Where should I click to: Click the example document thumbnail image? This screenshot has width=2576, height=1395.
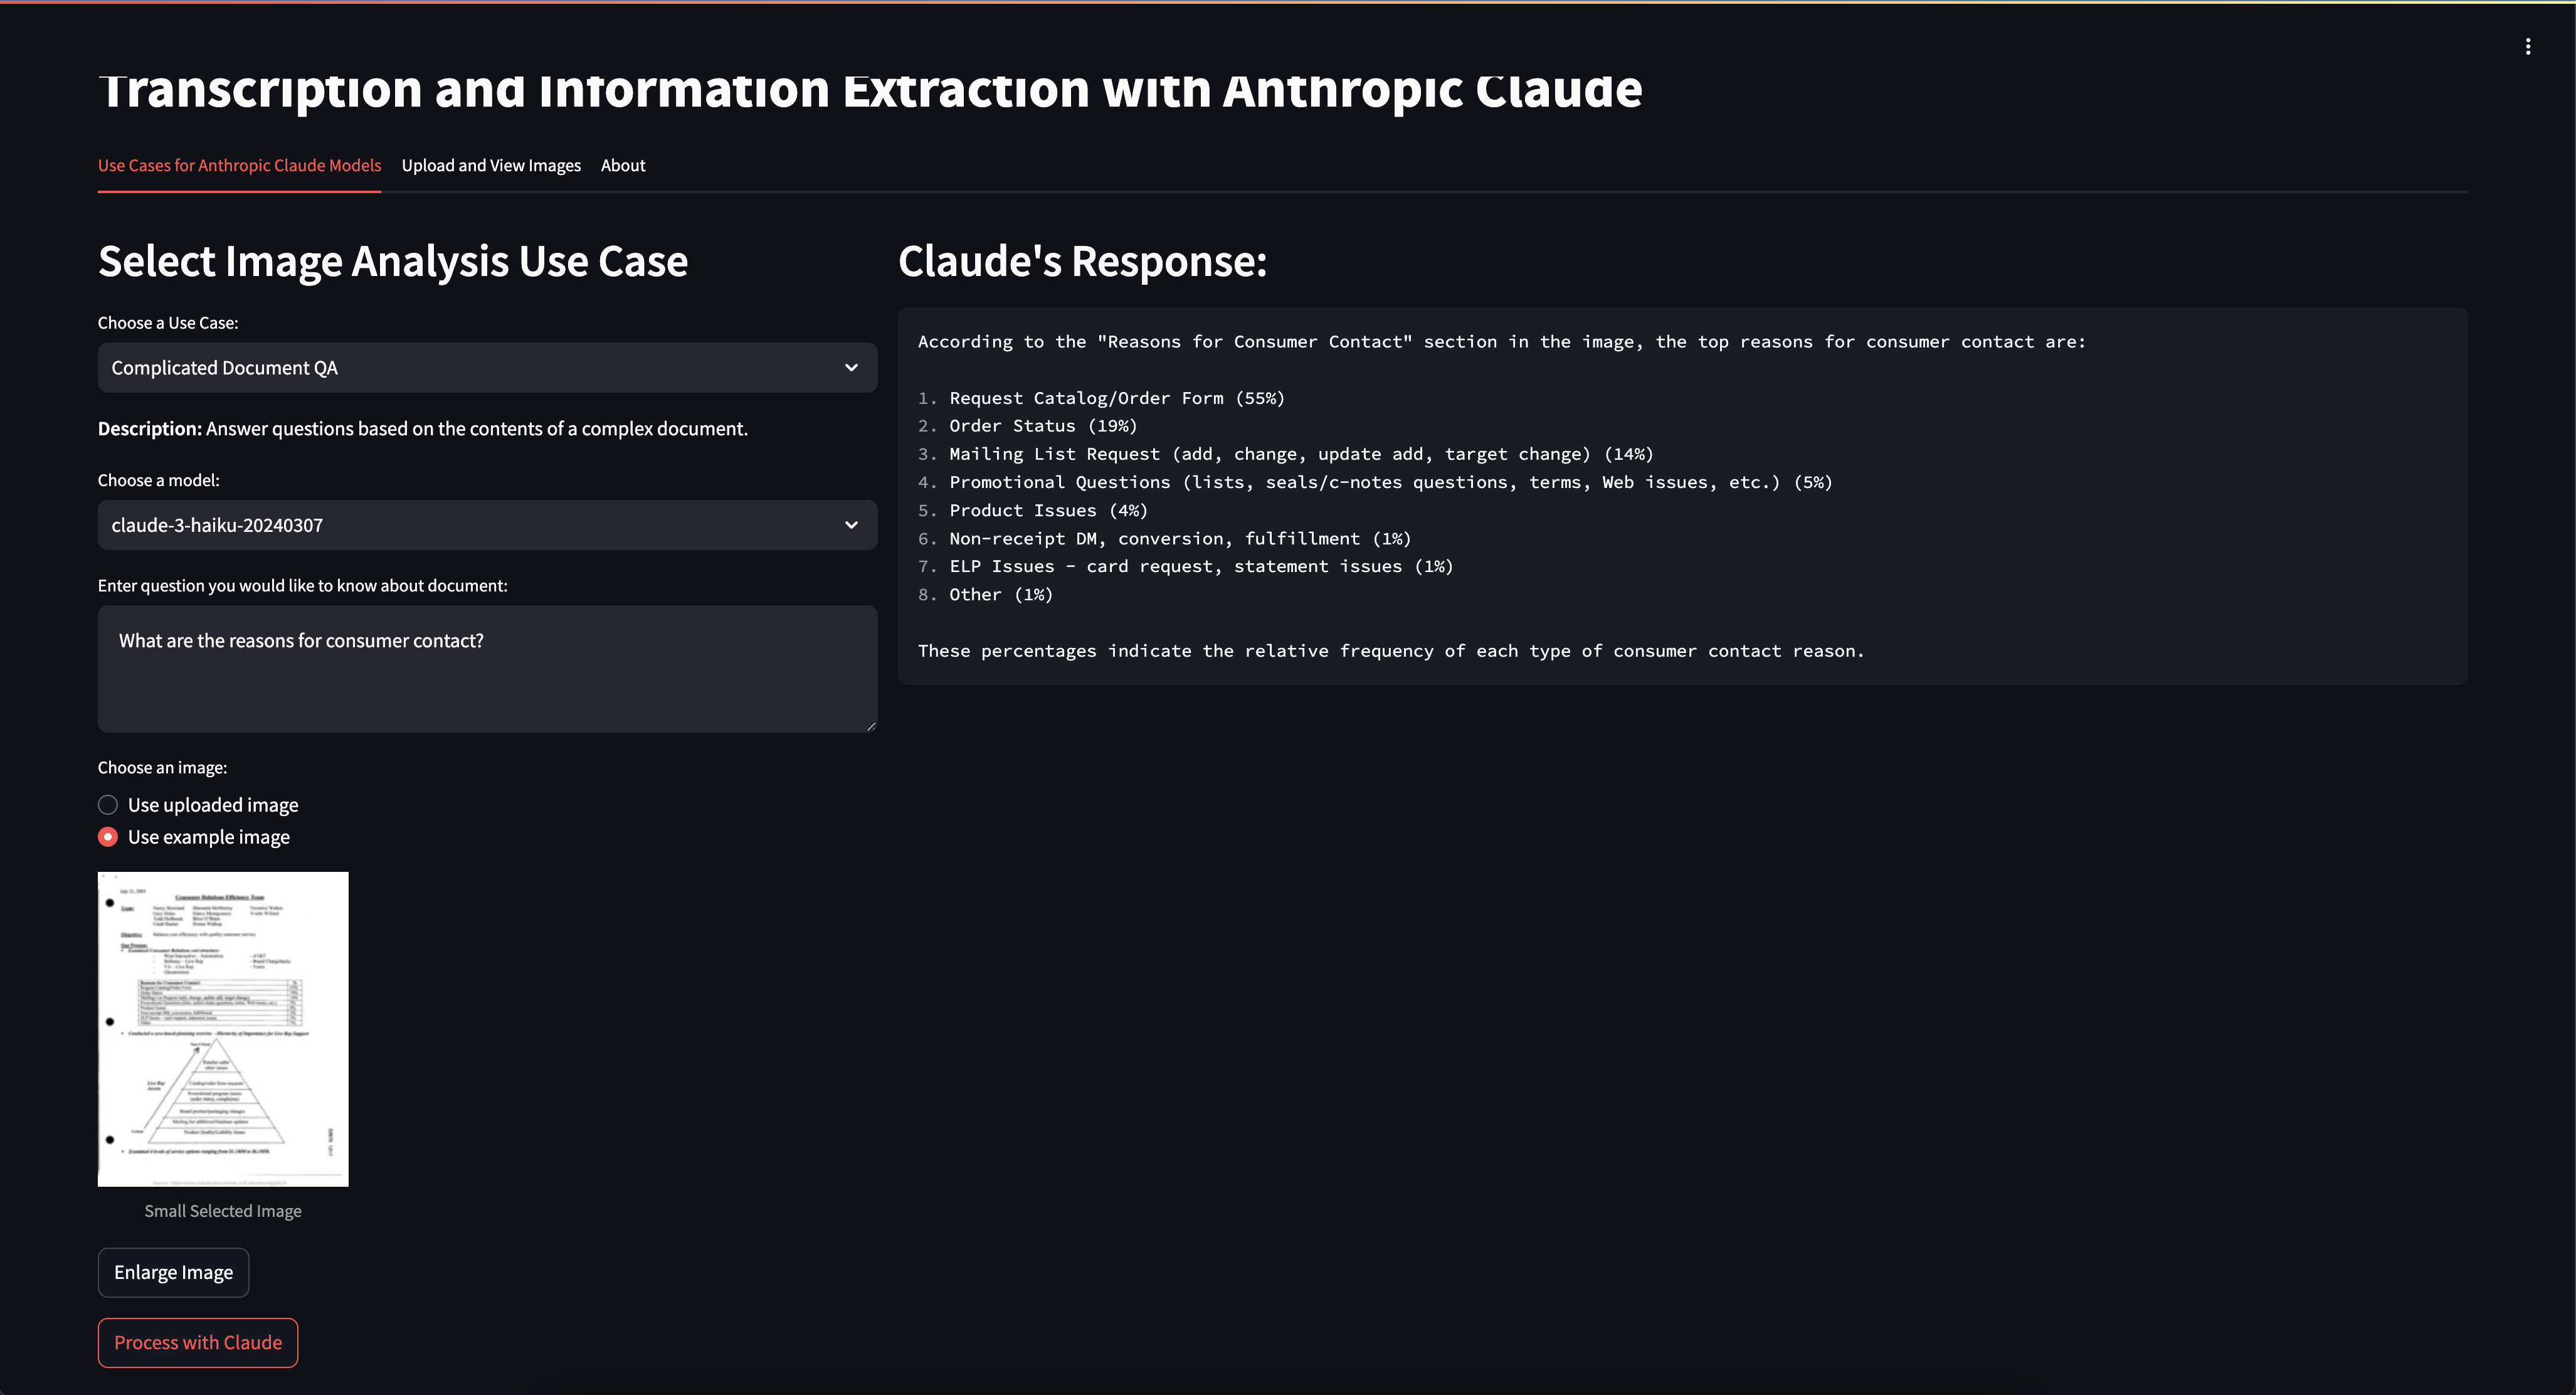click(223, 1029)
